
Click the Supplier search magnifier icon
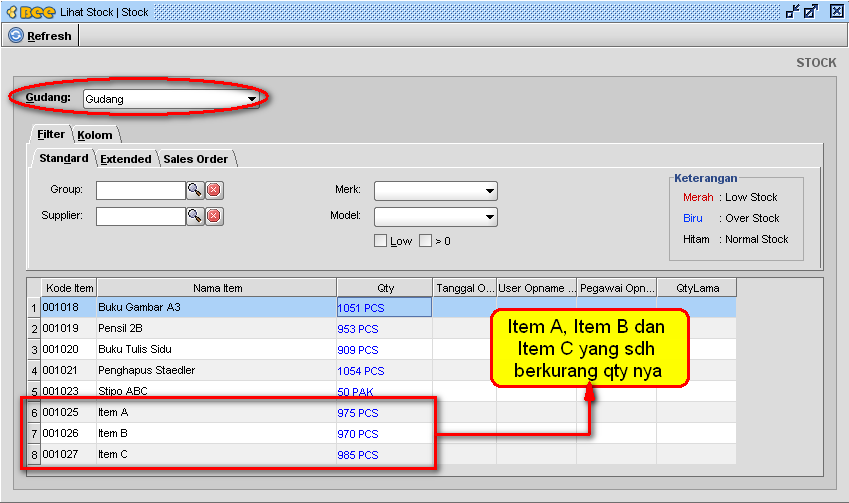pyautogui.click(x=195, y=216)
